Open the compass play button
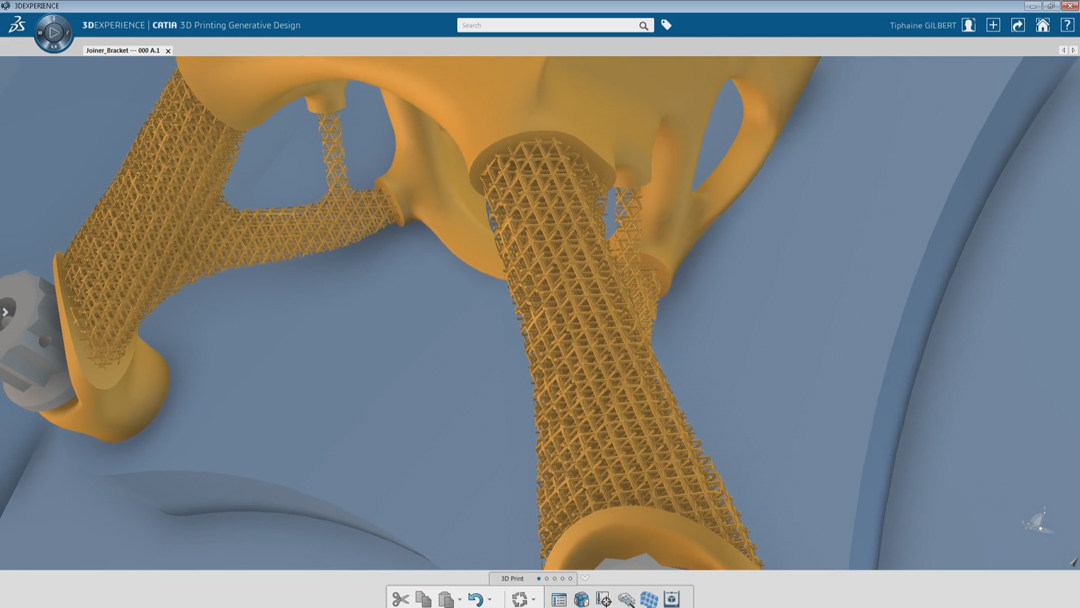Viewport: 1080px width, 608px height. click(x=52, y=33)
